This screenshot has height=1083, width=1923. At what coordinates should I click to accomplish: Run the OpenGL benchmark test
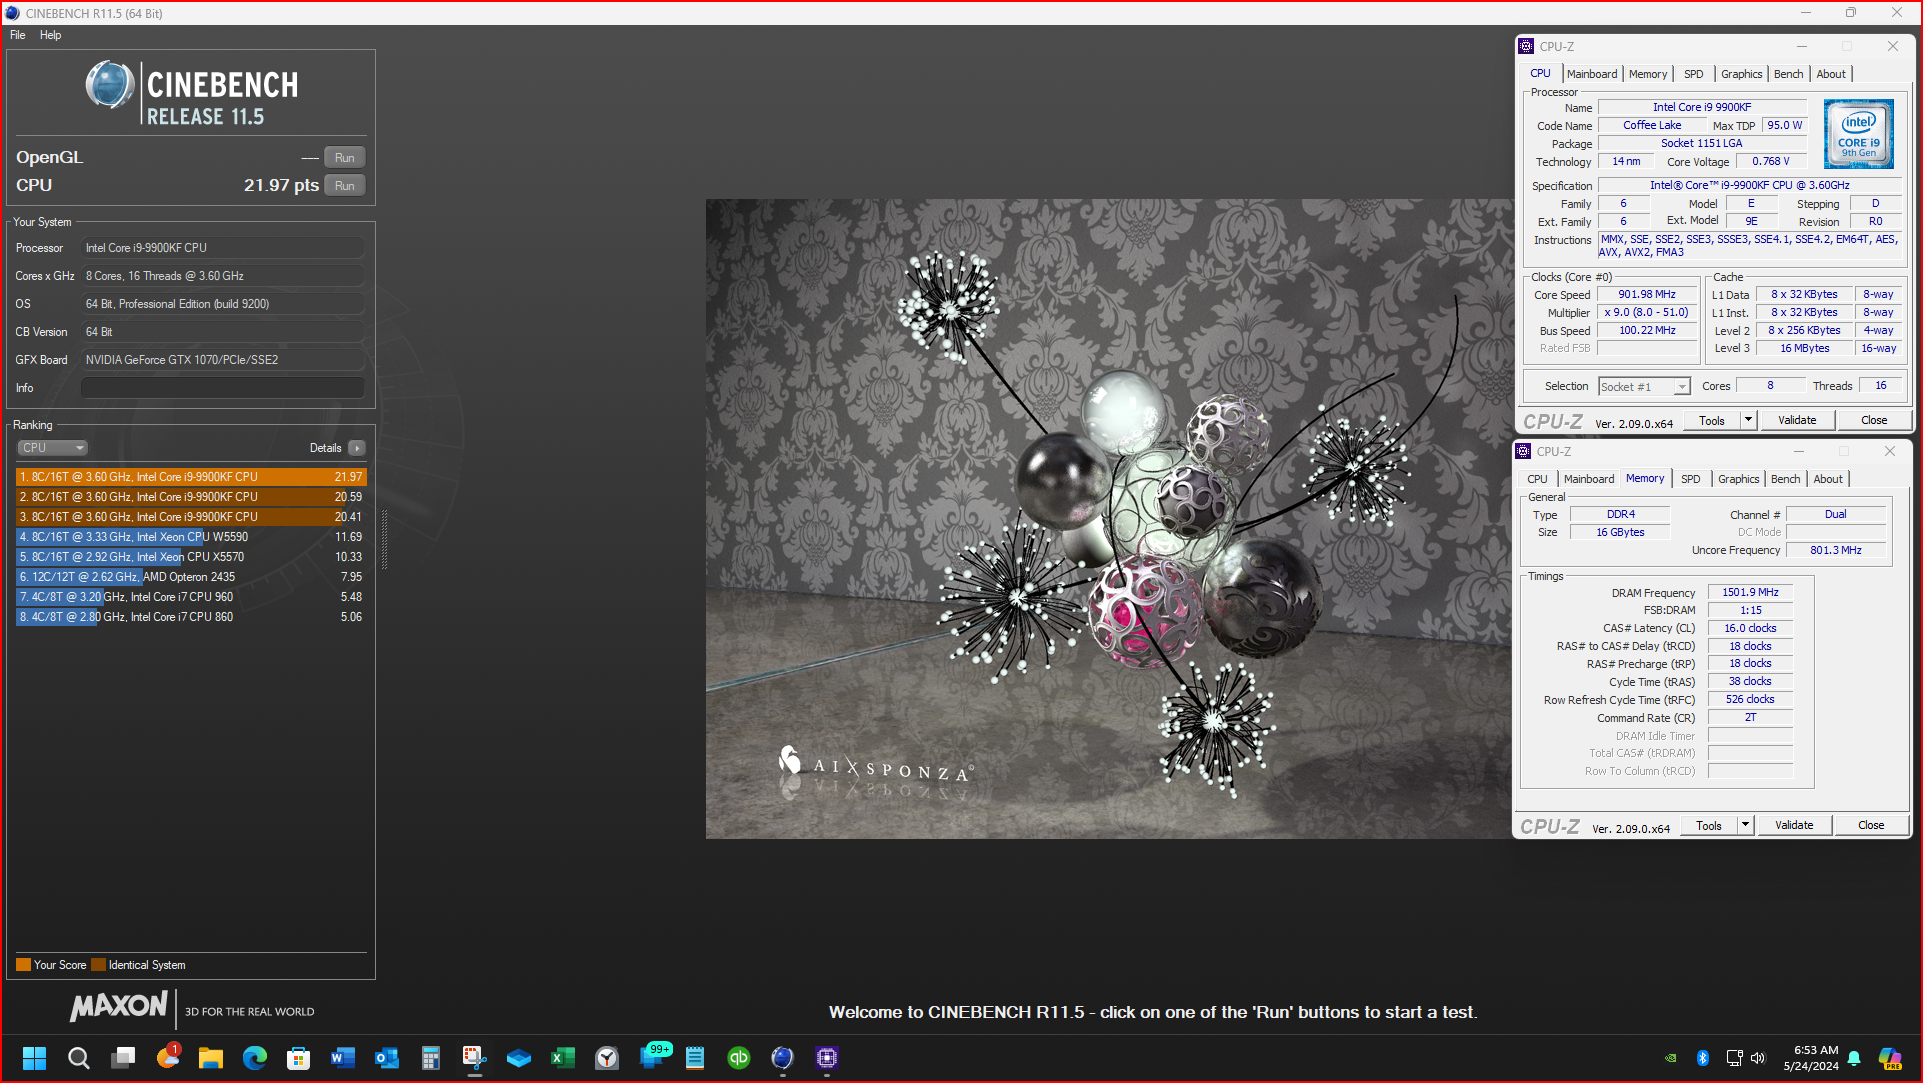pos(345,158)
